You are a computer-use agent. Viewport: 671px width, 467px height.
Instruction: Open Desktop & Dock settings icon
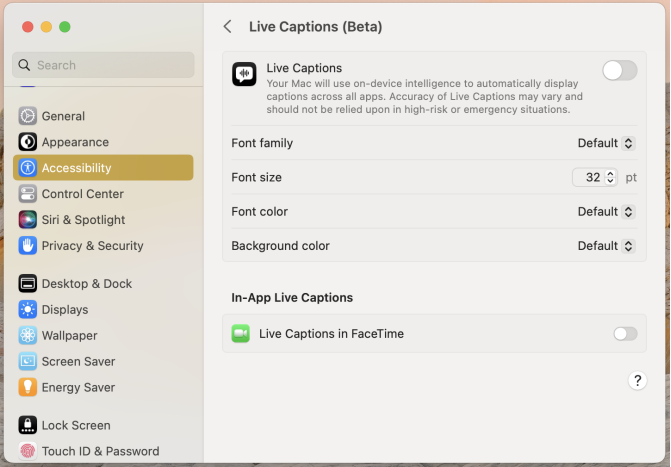pyautogui.click(x=28, y=284)
